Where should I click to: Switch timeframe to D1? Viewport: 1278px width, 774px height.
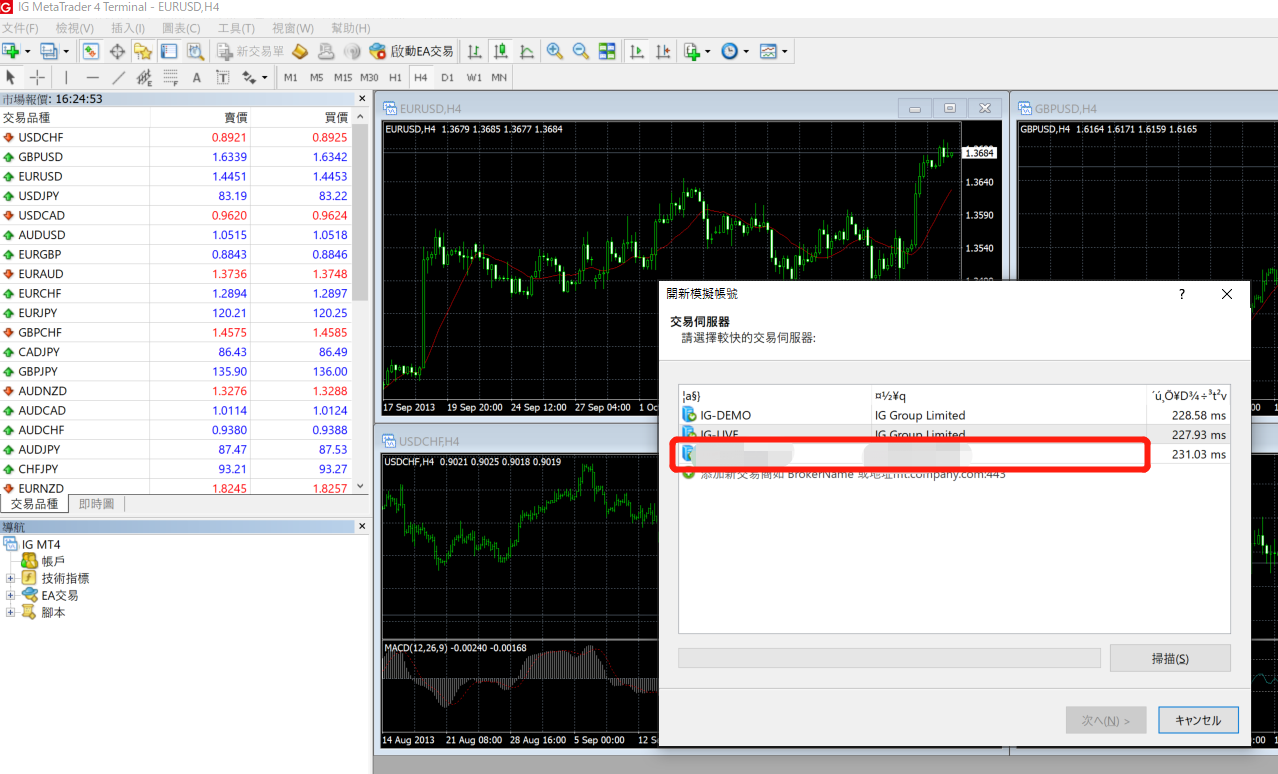pos(447,77)
